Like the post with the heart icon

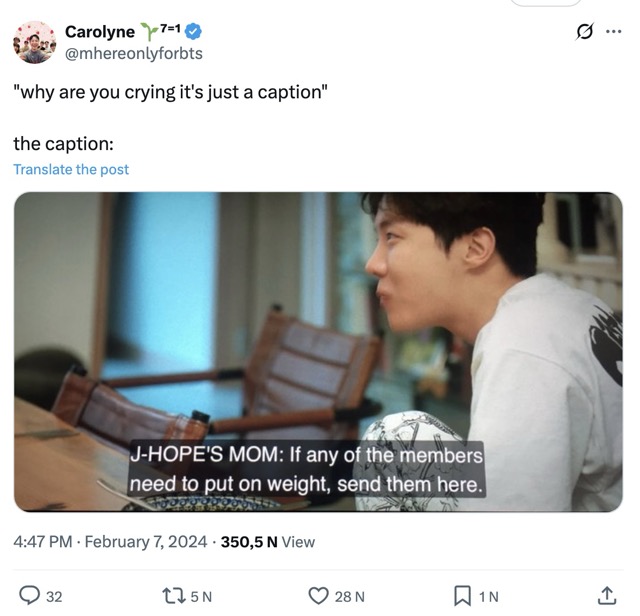tap(318, 596)
